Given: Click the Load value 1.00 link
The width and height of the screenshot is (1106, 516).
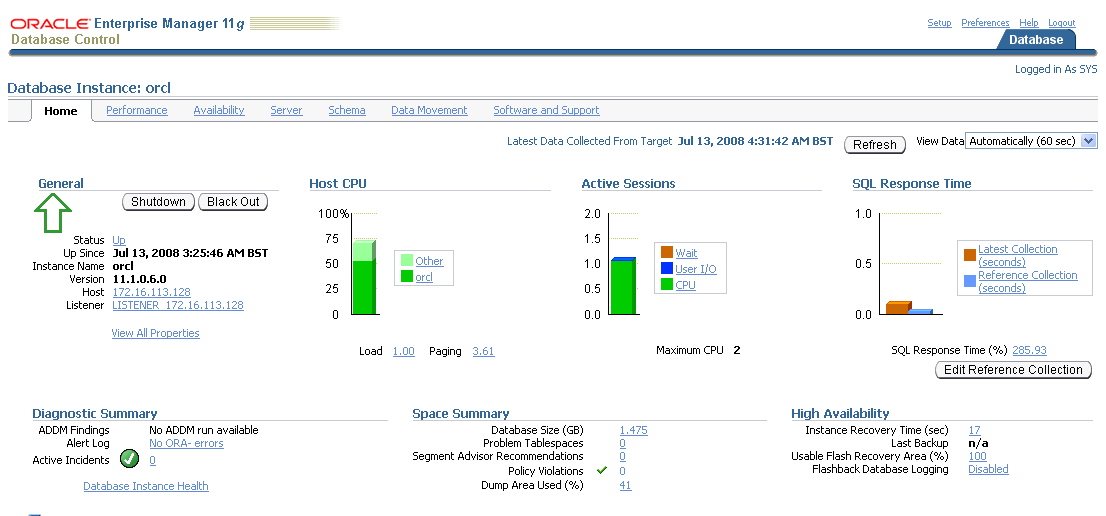Looking at the screenshot, I should coord(403,351).
